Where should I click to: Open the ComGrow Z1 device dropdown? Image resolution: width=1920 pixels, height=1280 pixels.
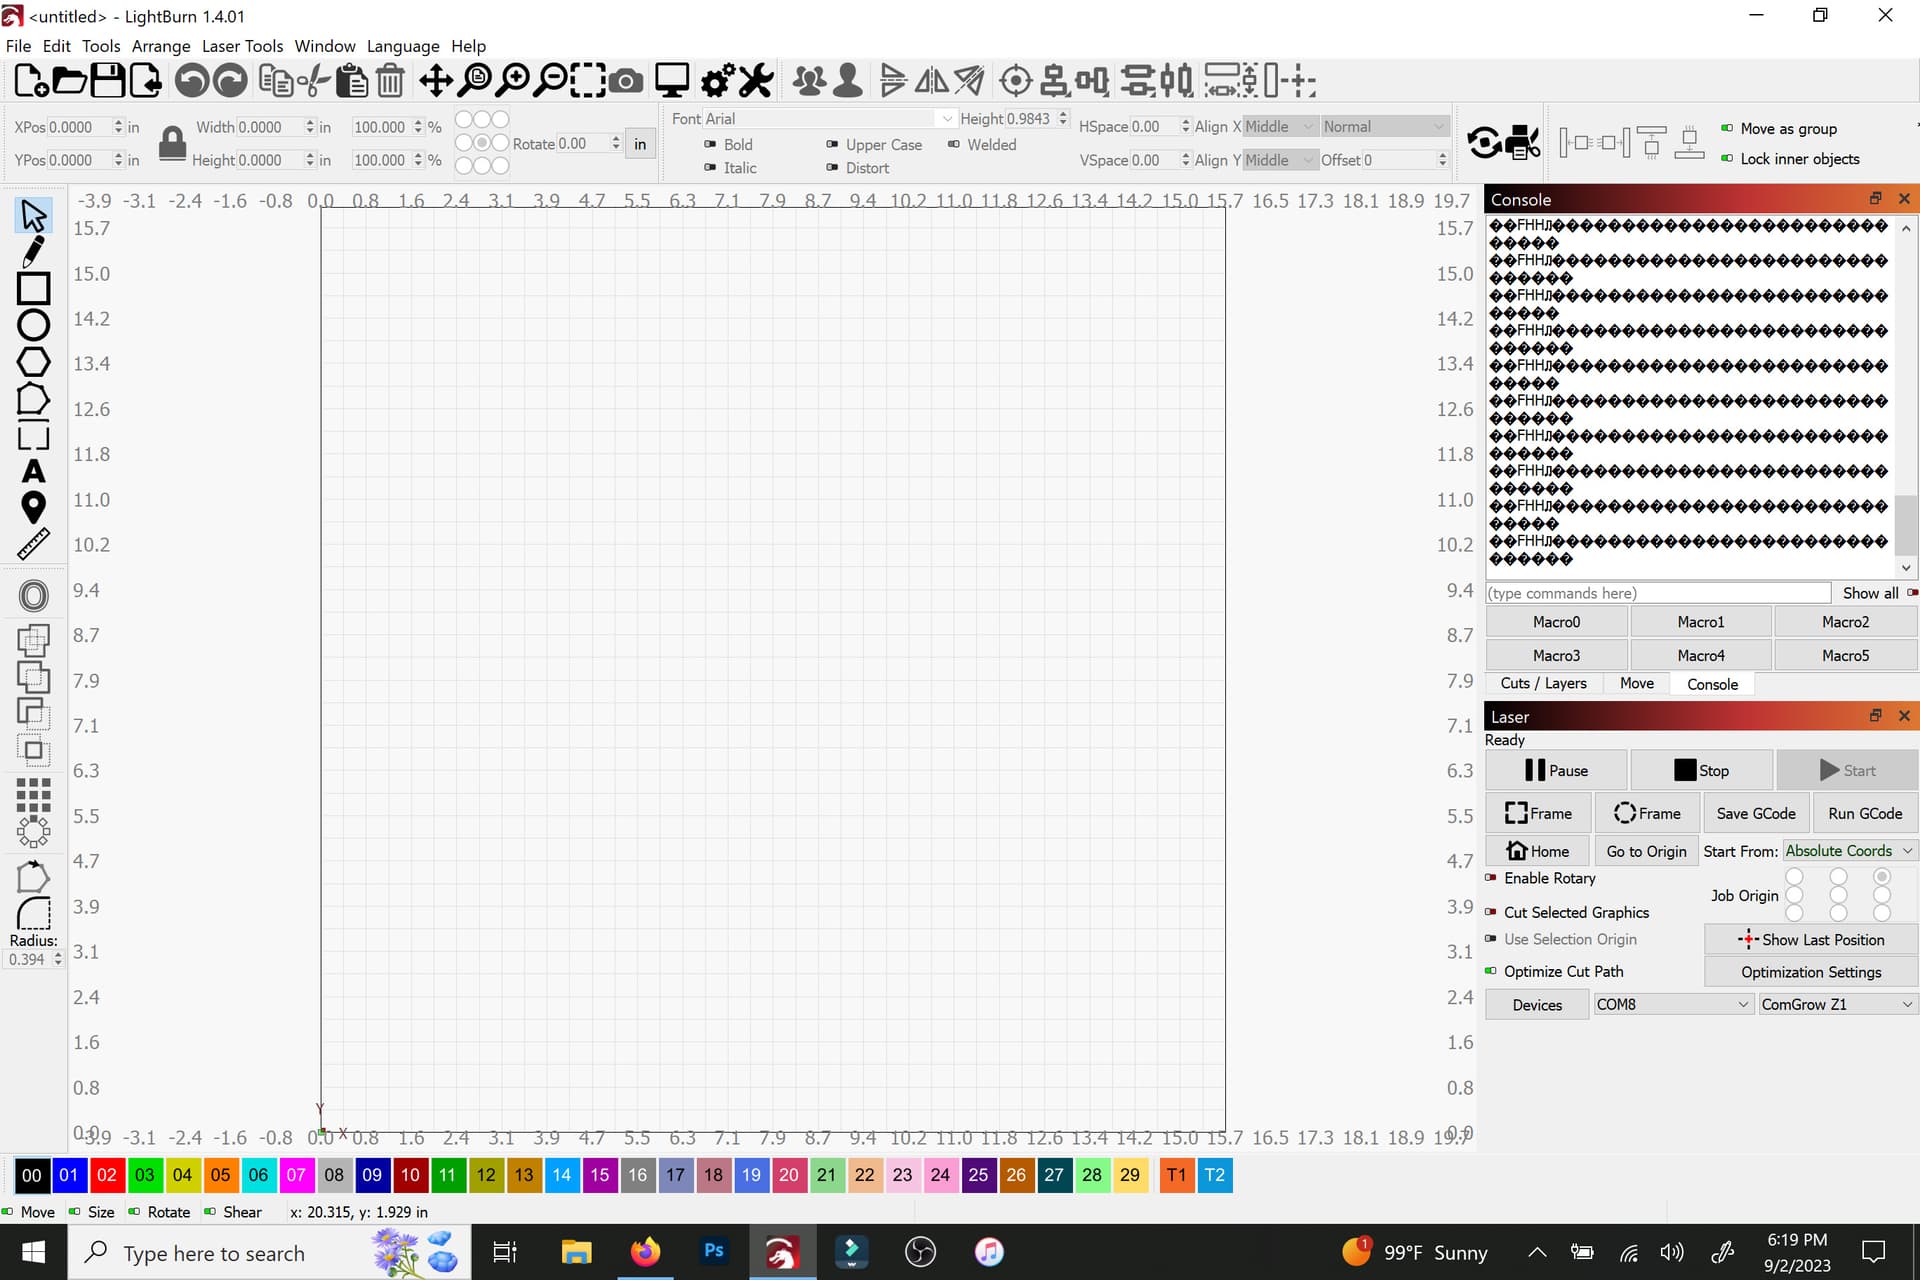1837,1004
